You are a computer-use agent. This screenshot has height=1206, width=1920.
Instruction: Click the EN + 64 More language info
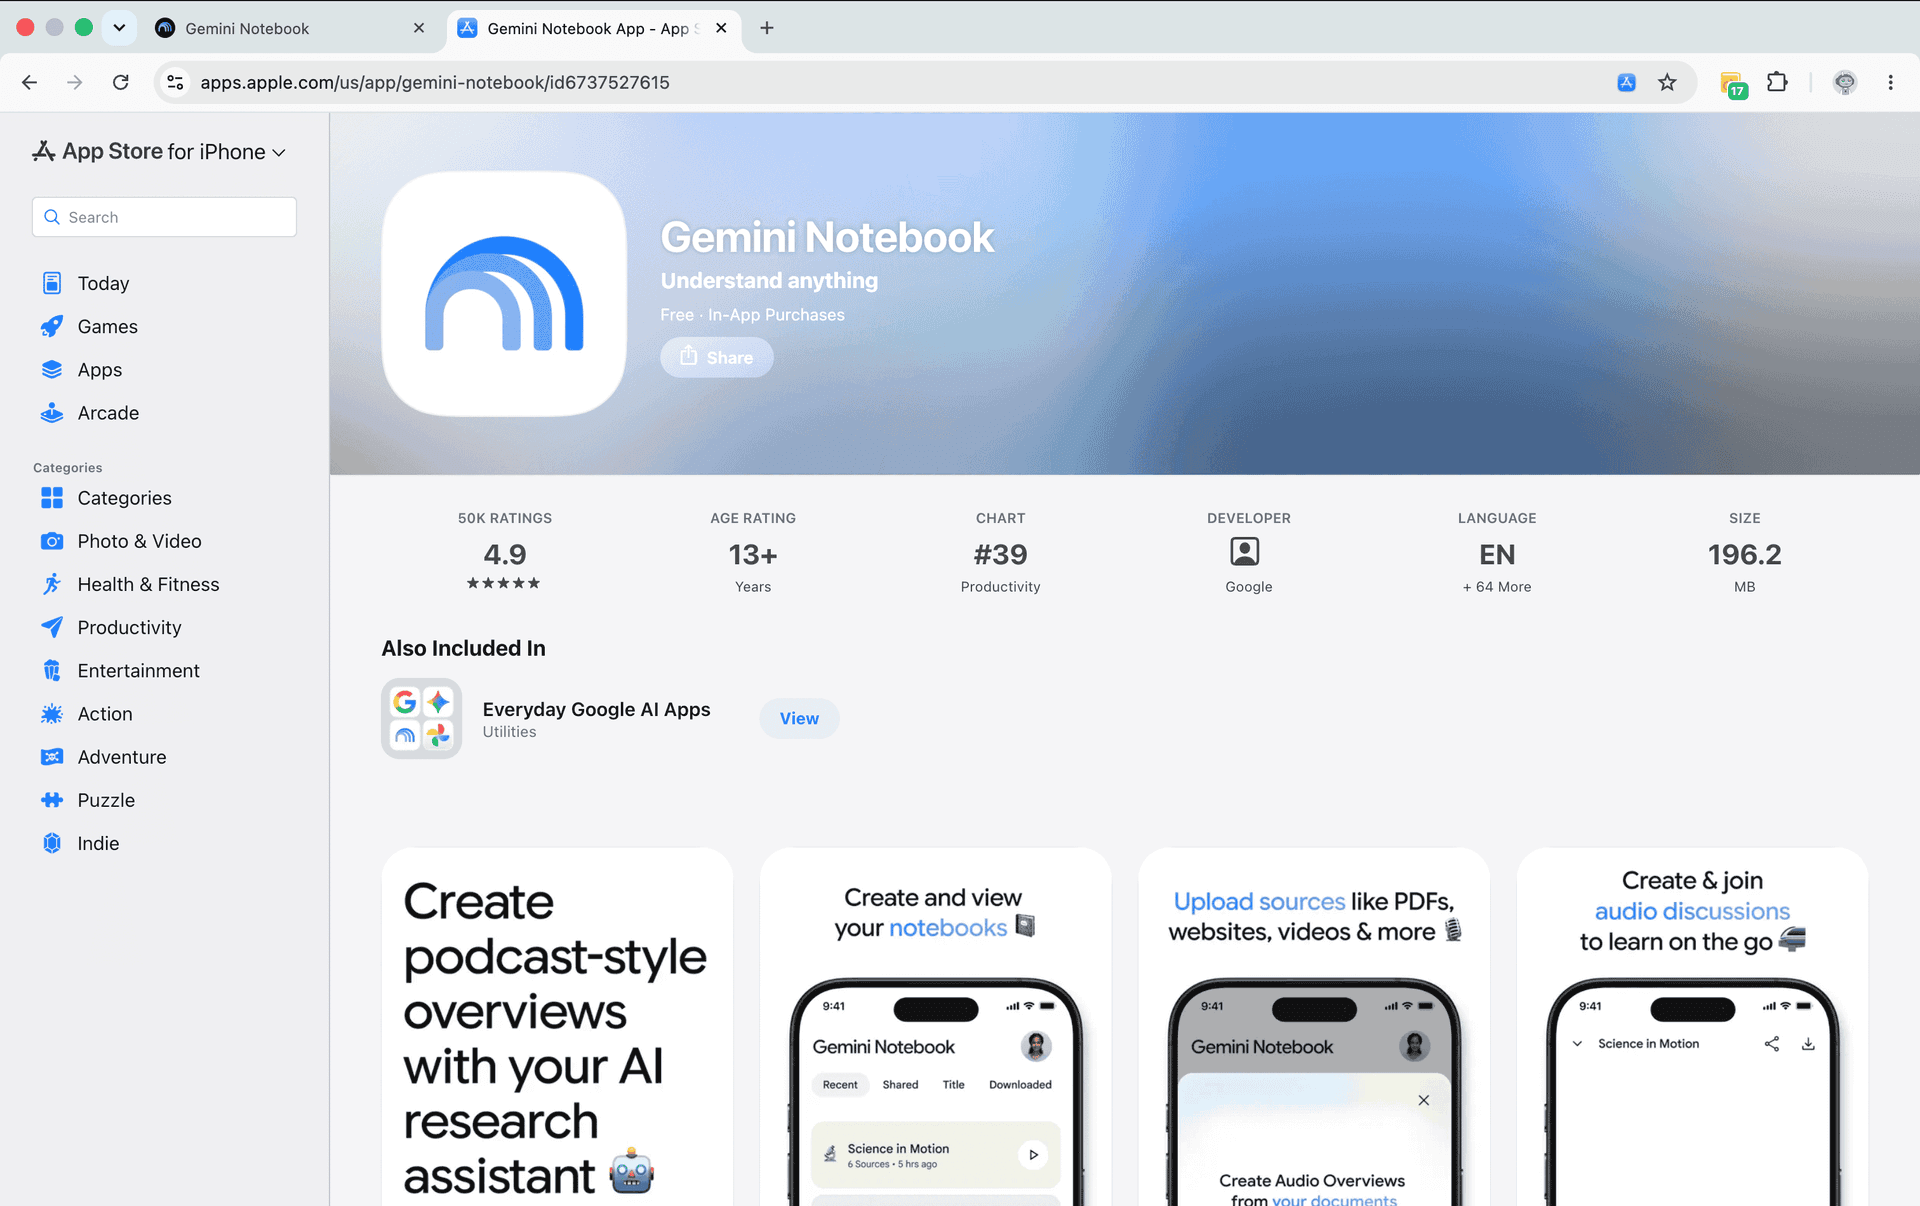pyautogui.click(x=1497, y=553)
